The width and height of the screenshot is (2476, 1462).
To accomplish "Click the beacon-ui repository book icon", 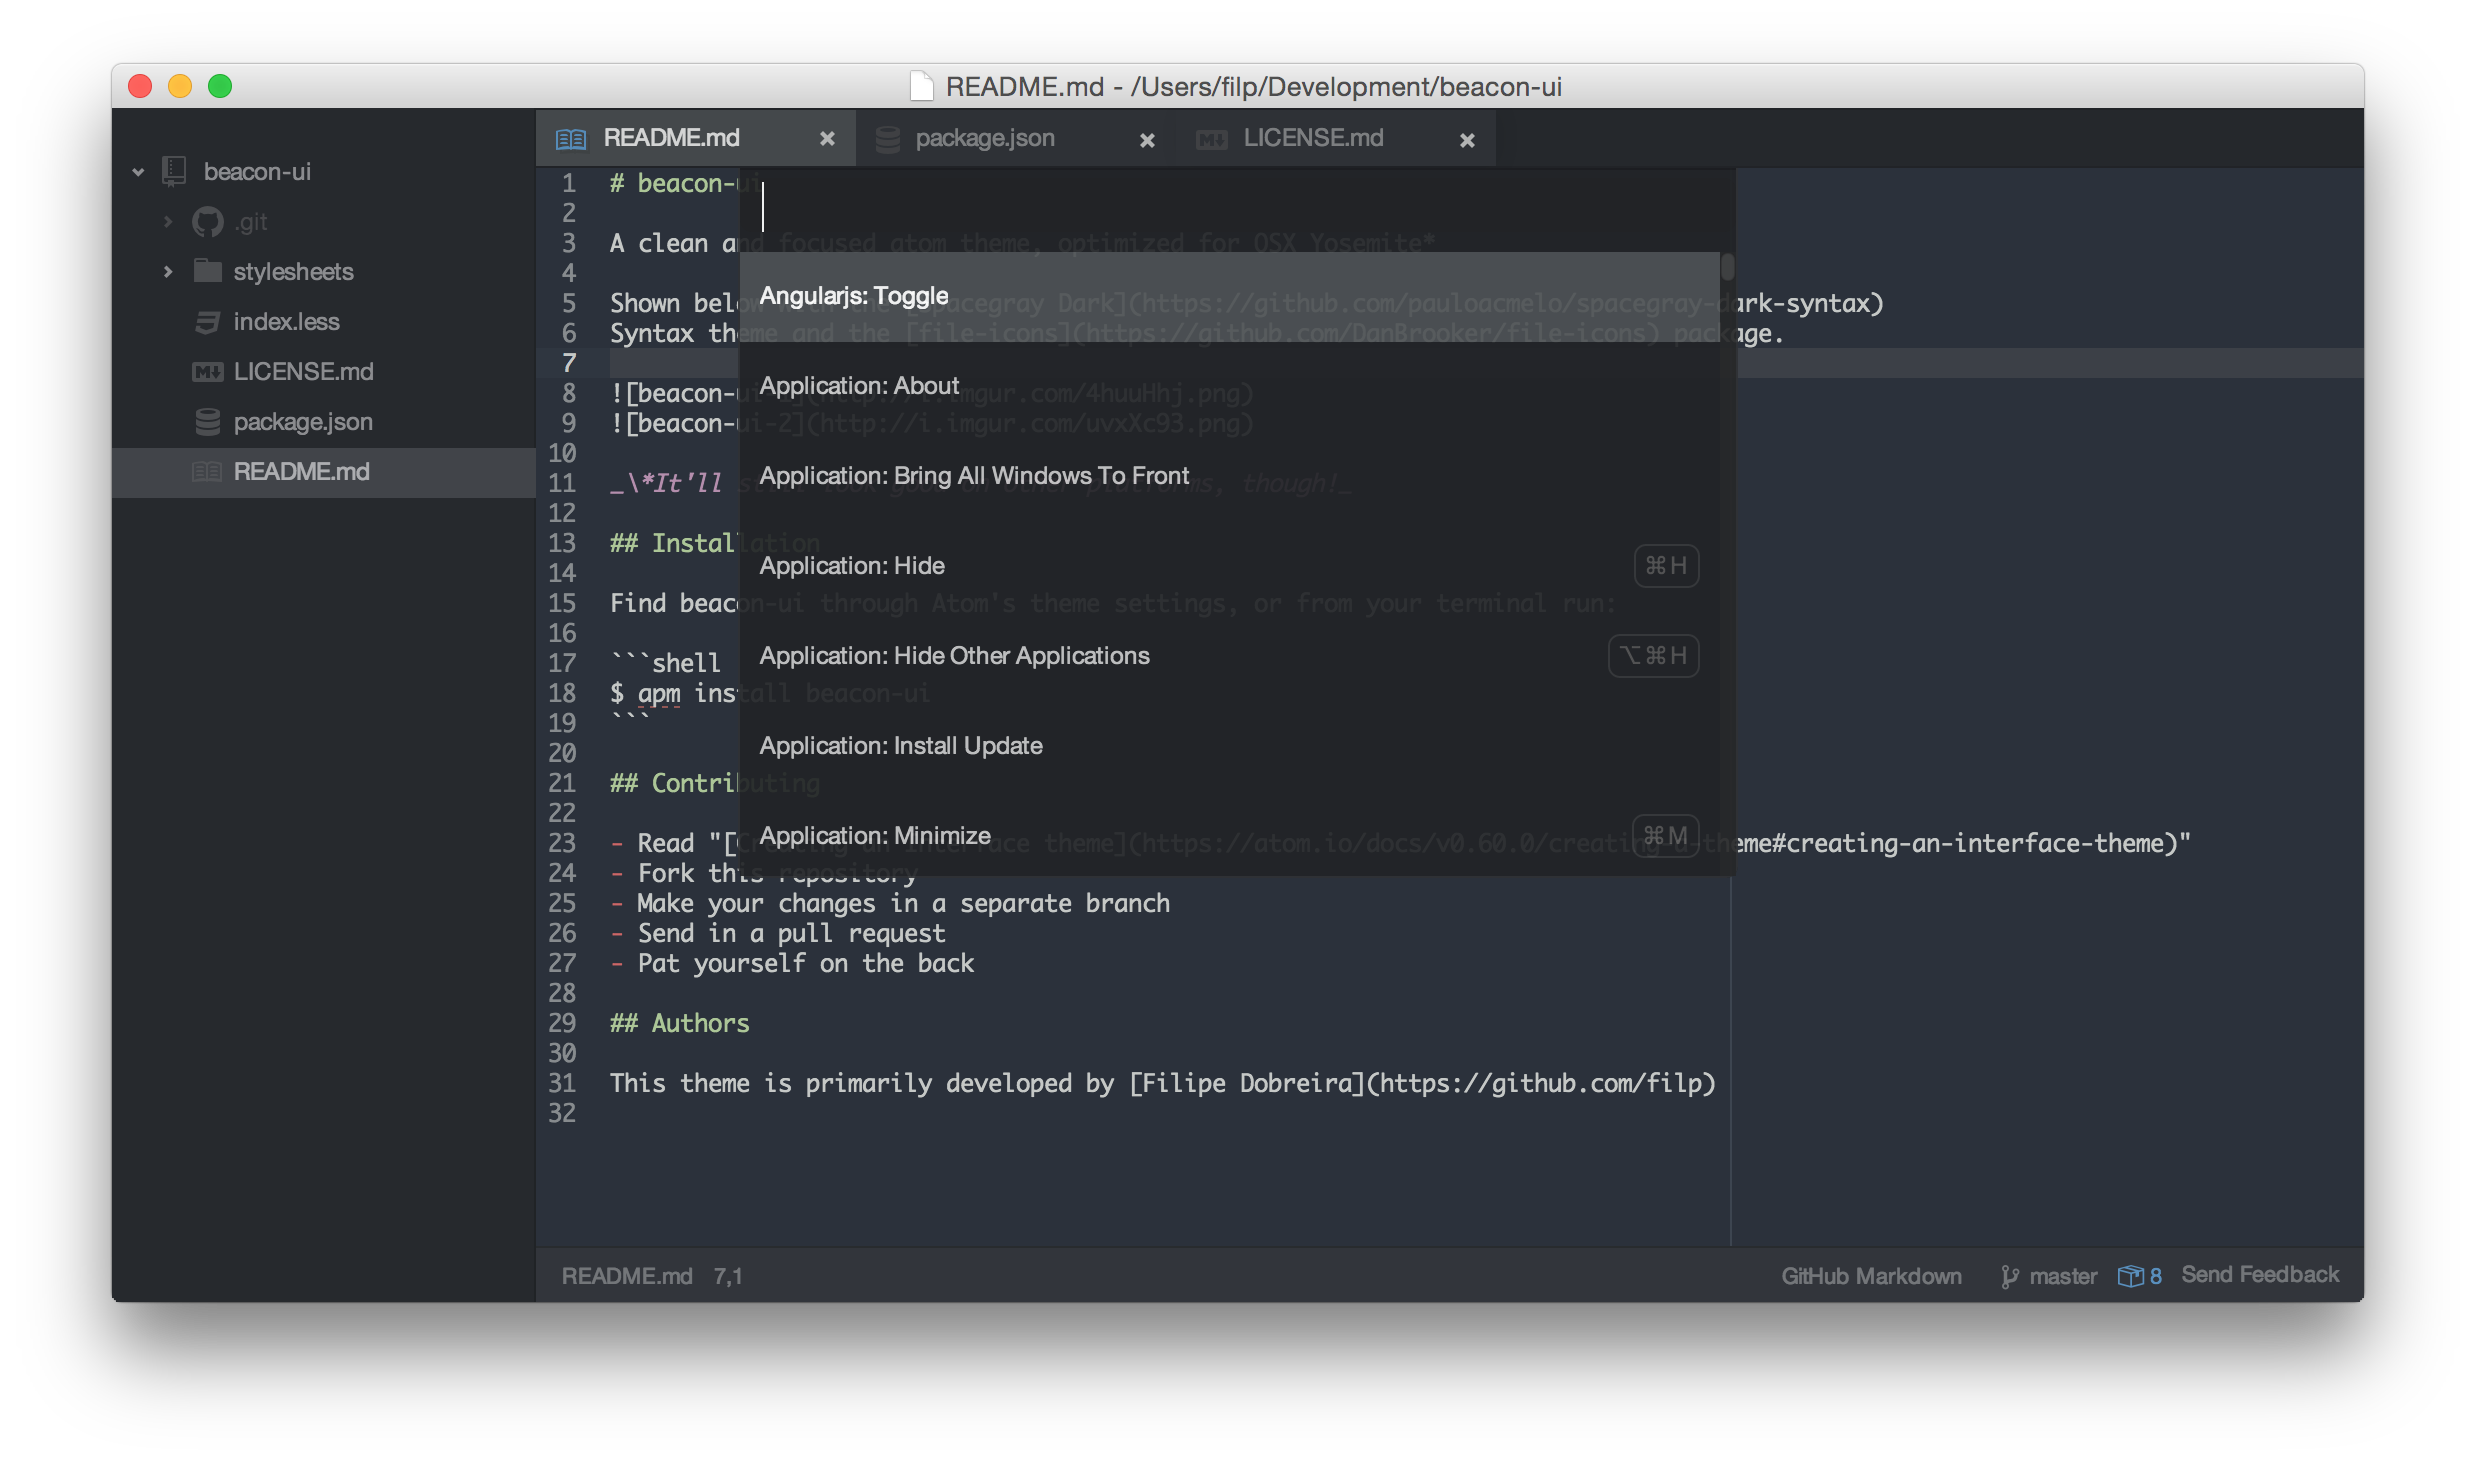I will pos(175,171).
